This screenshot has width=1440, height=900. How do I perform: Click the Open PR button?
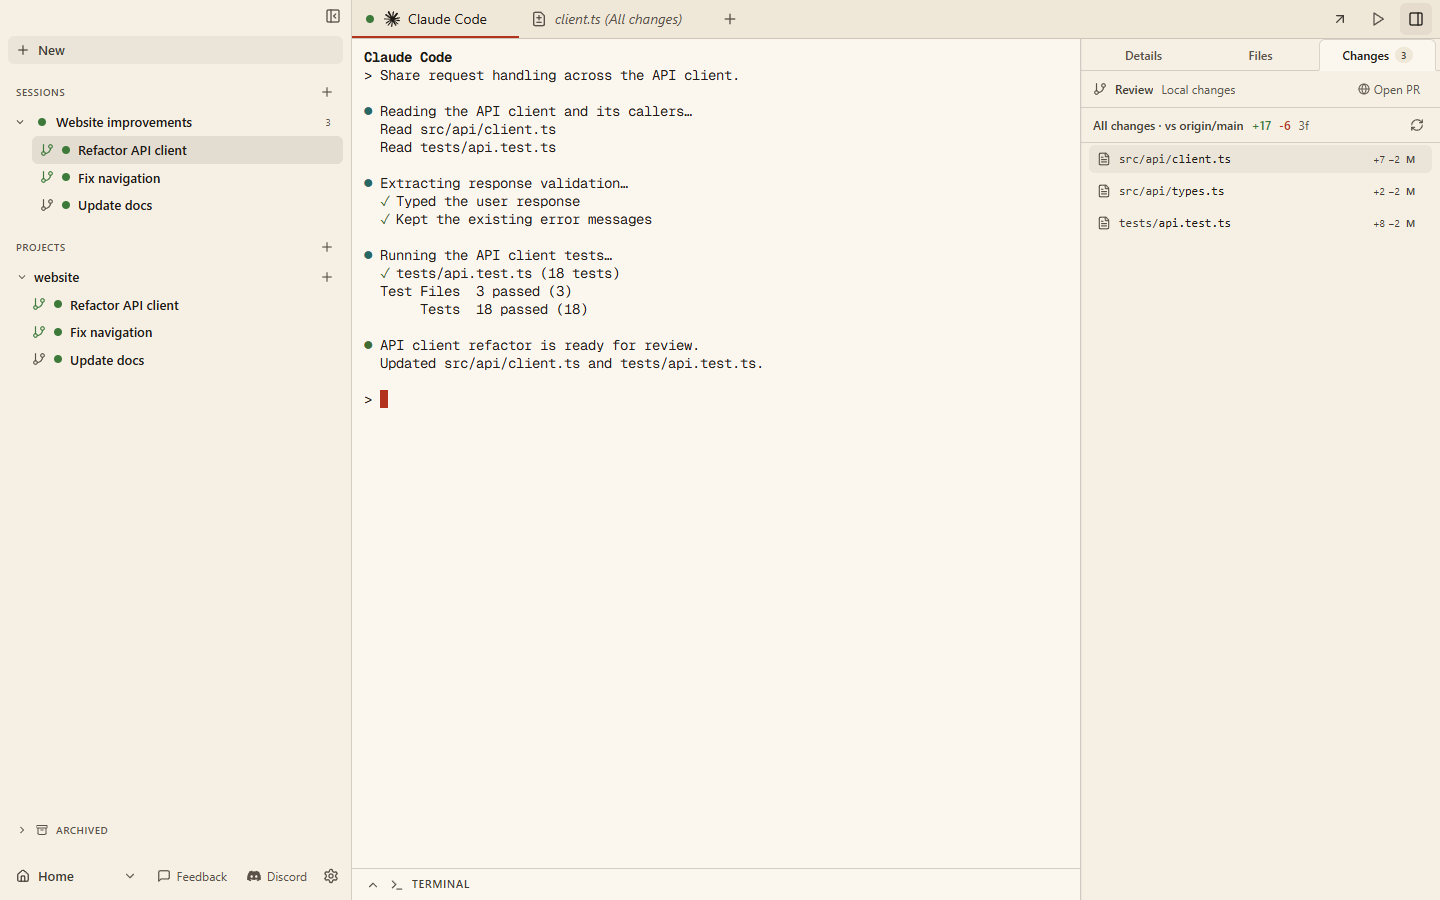(x=1389, y=89)
